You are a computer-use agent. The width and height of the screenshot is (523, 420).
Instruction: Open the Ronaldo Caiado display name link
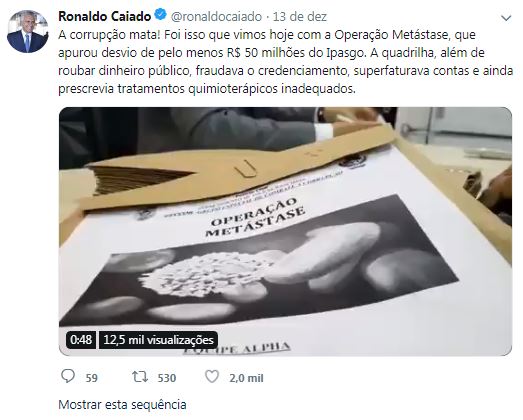click(105, 16)
